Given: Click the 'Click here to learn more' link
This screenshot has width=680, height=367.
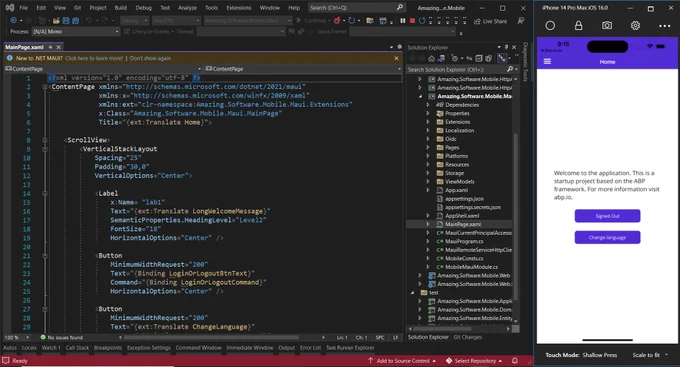Looking at the screenshot, I should (x=94, y=58).
